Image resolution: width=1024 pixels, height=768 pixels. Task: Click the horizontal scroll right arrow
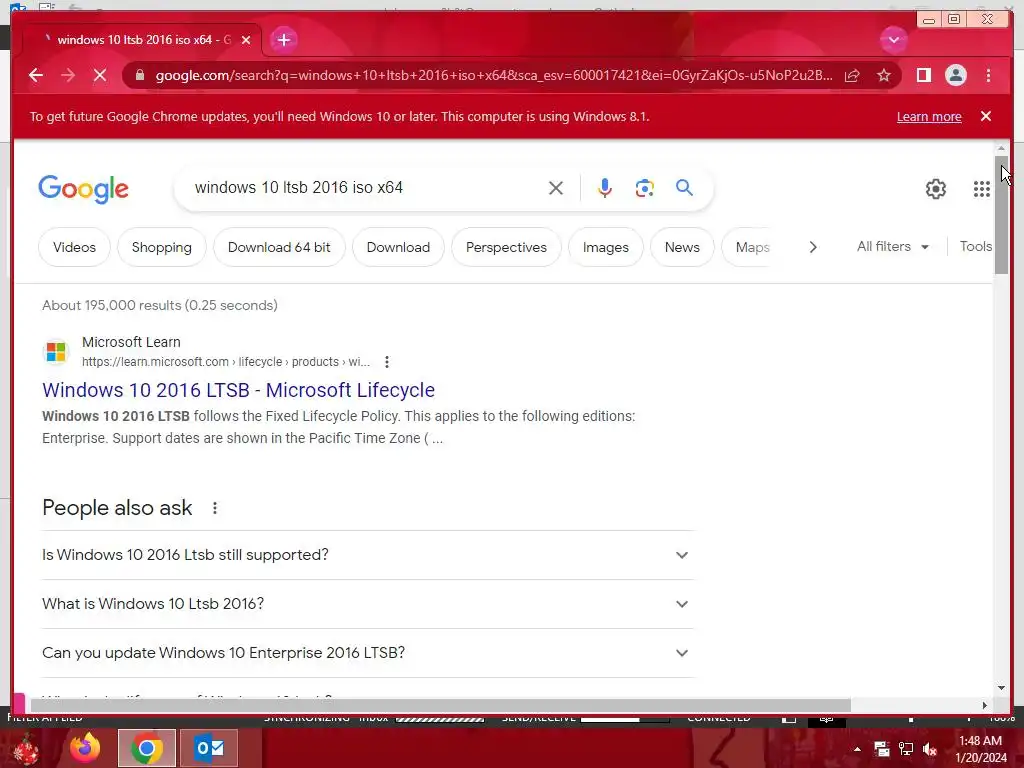985,705
